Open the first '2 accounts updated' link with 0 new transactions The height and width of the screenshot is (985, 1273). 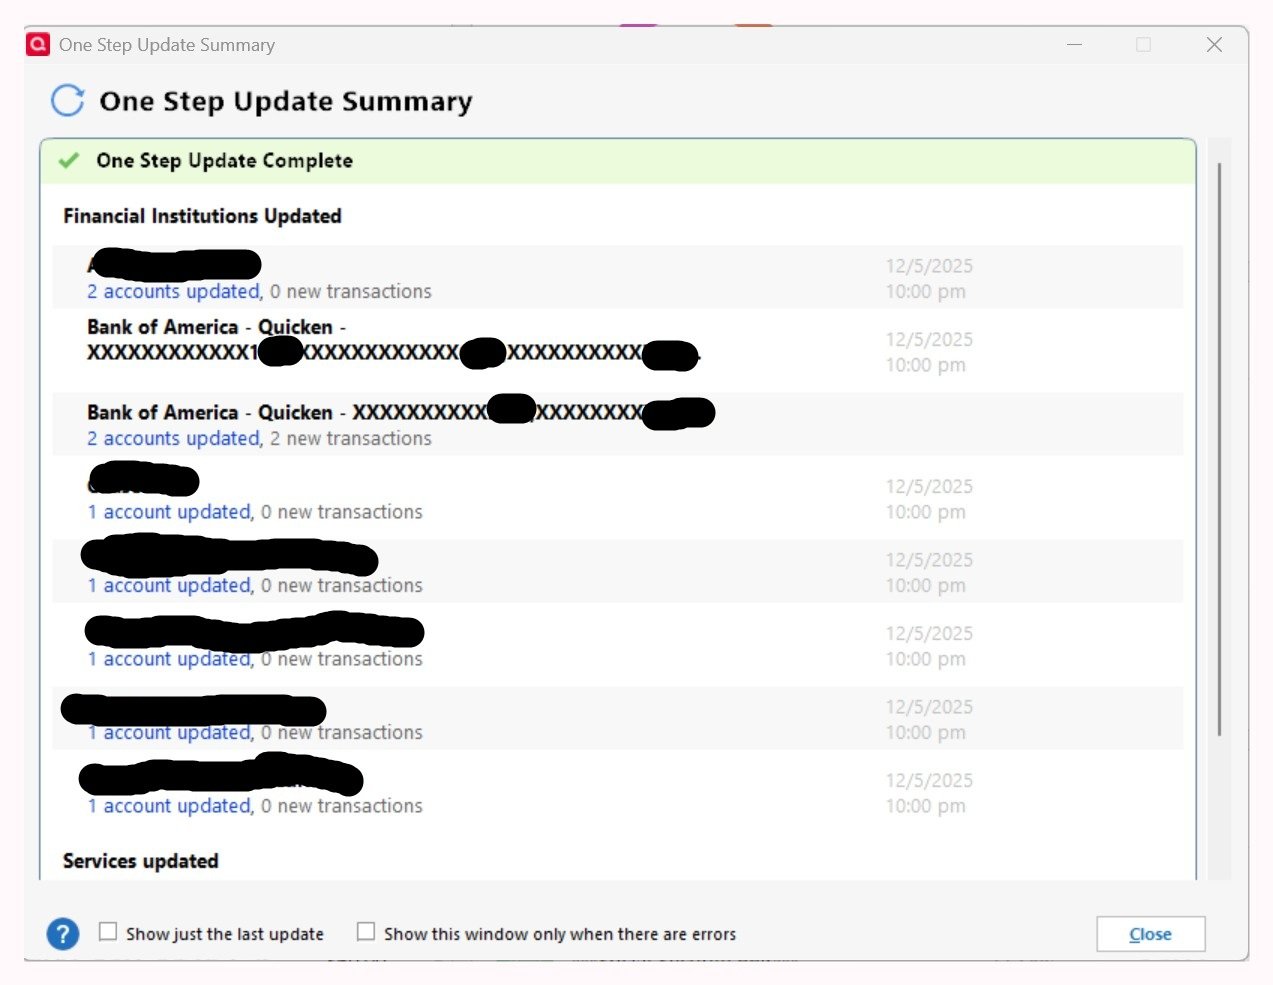click(x=173, y=291)
